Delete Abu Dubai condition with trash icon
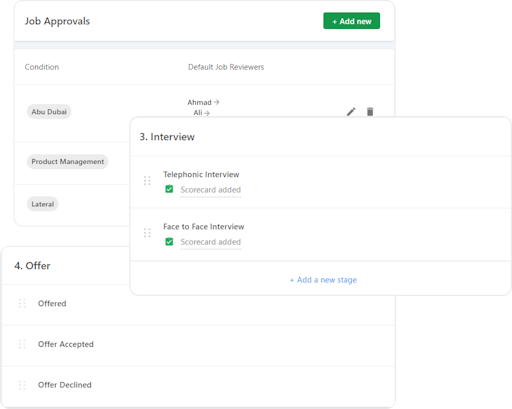 370,112
